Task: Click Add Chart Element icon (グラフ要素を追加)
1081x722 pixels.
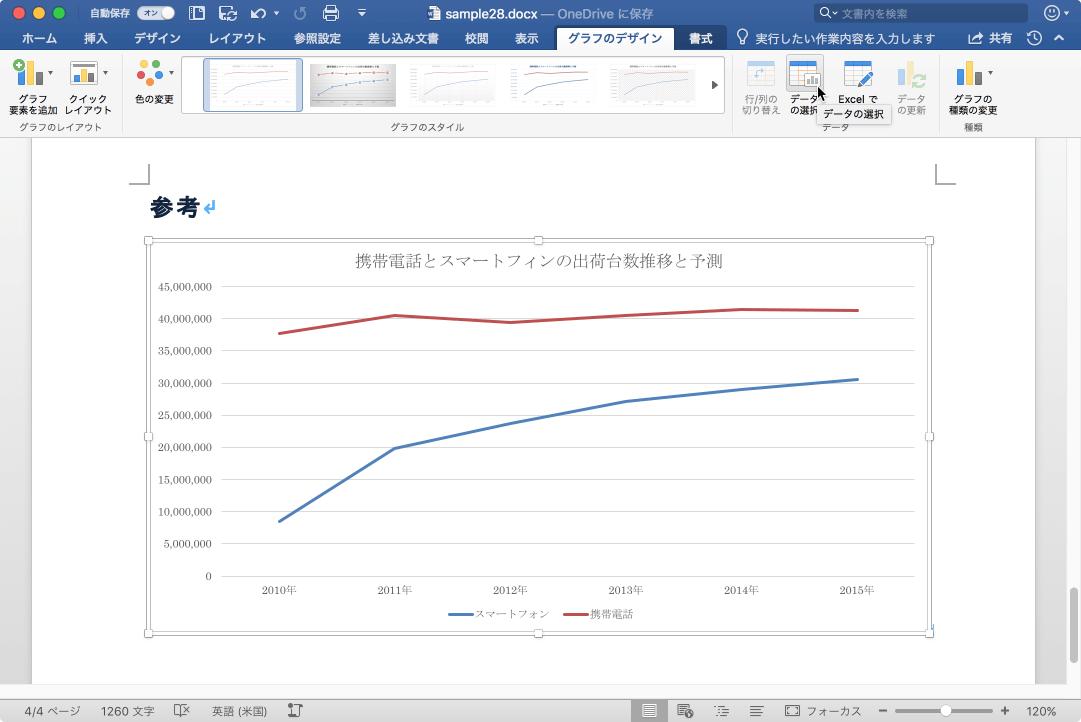Action: coord(28,73)
